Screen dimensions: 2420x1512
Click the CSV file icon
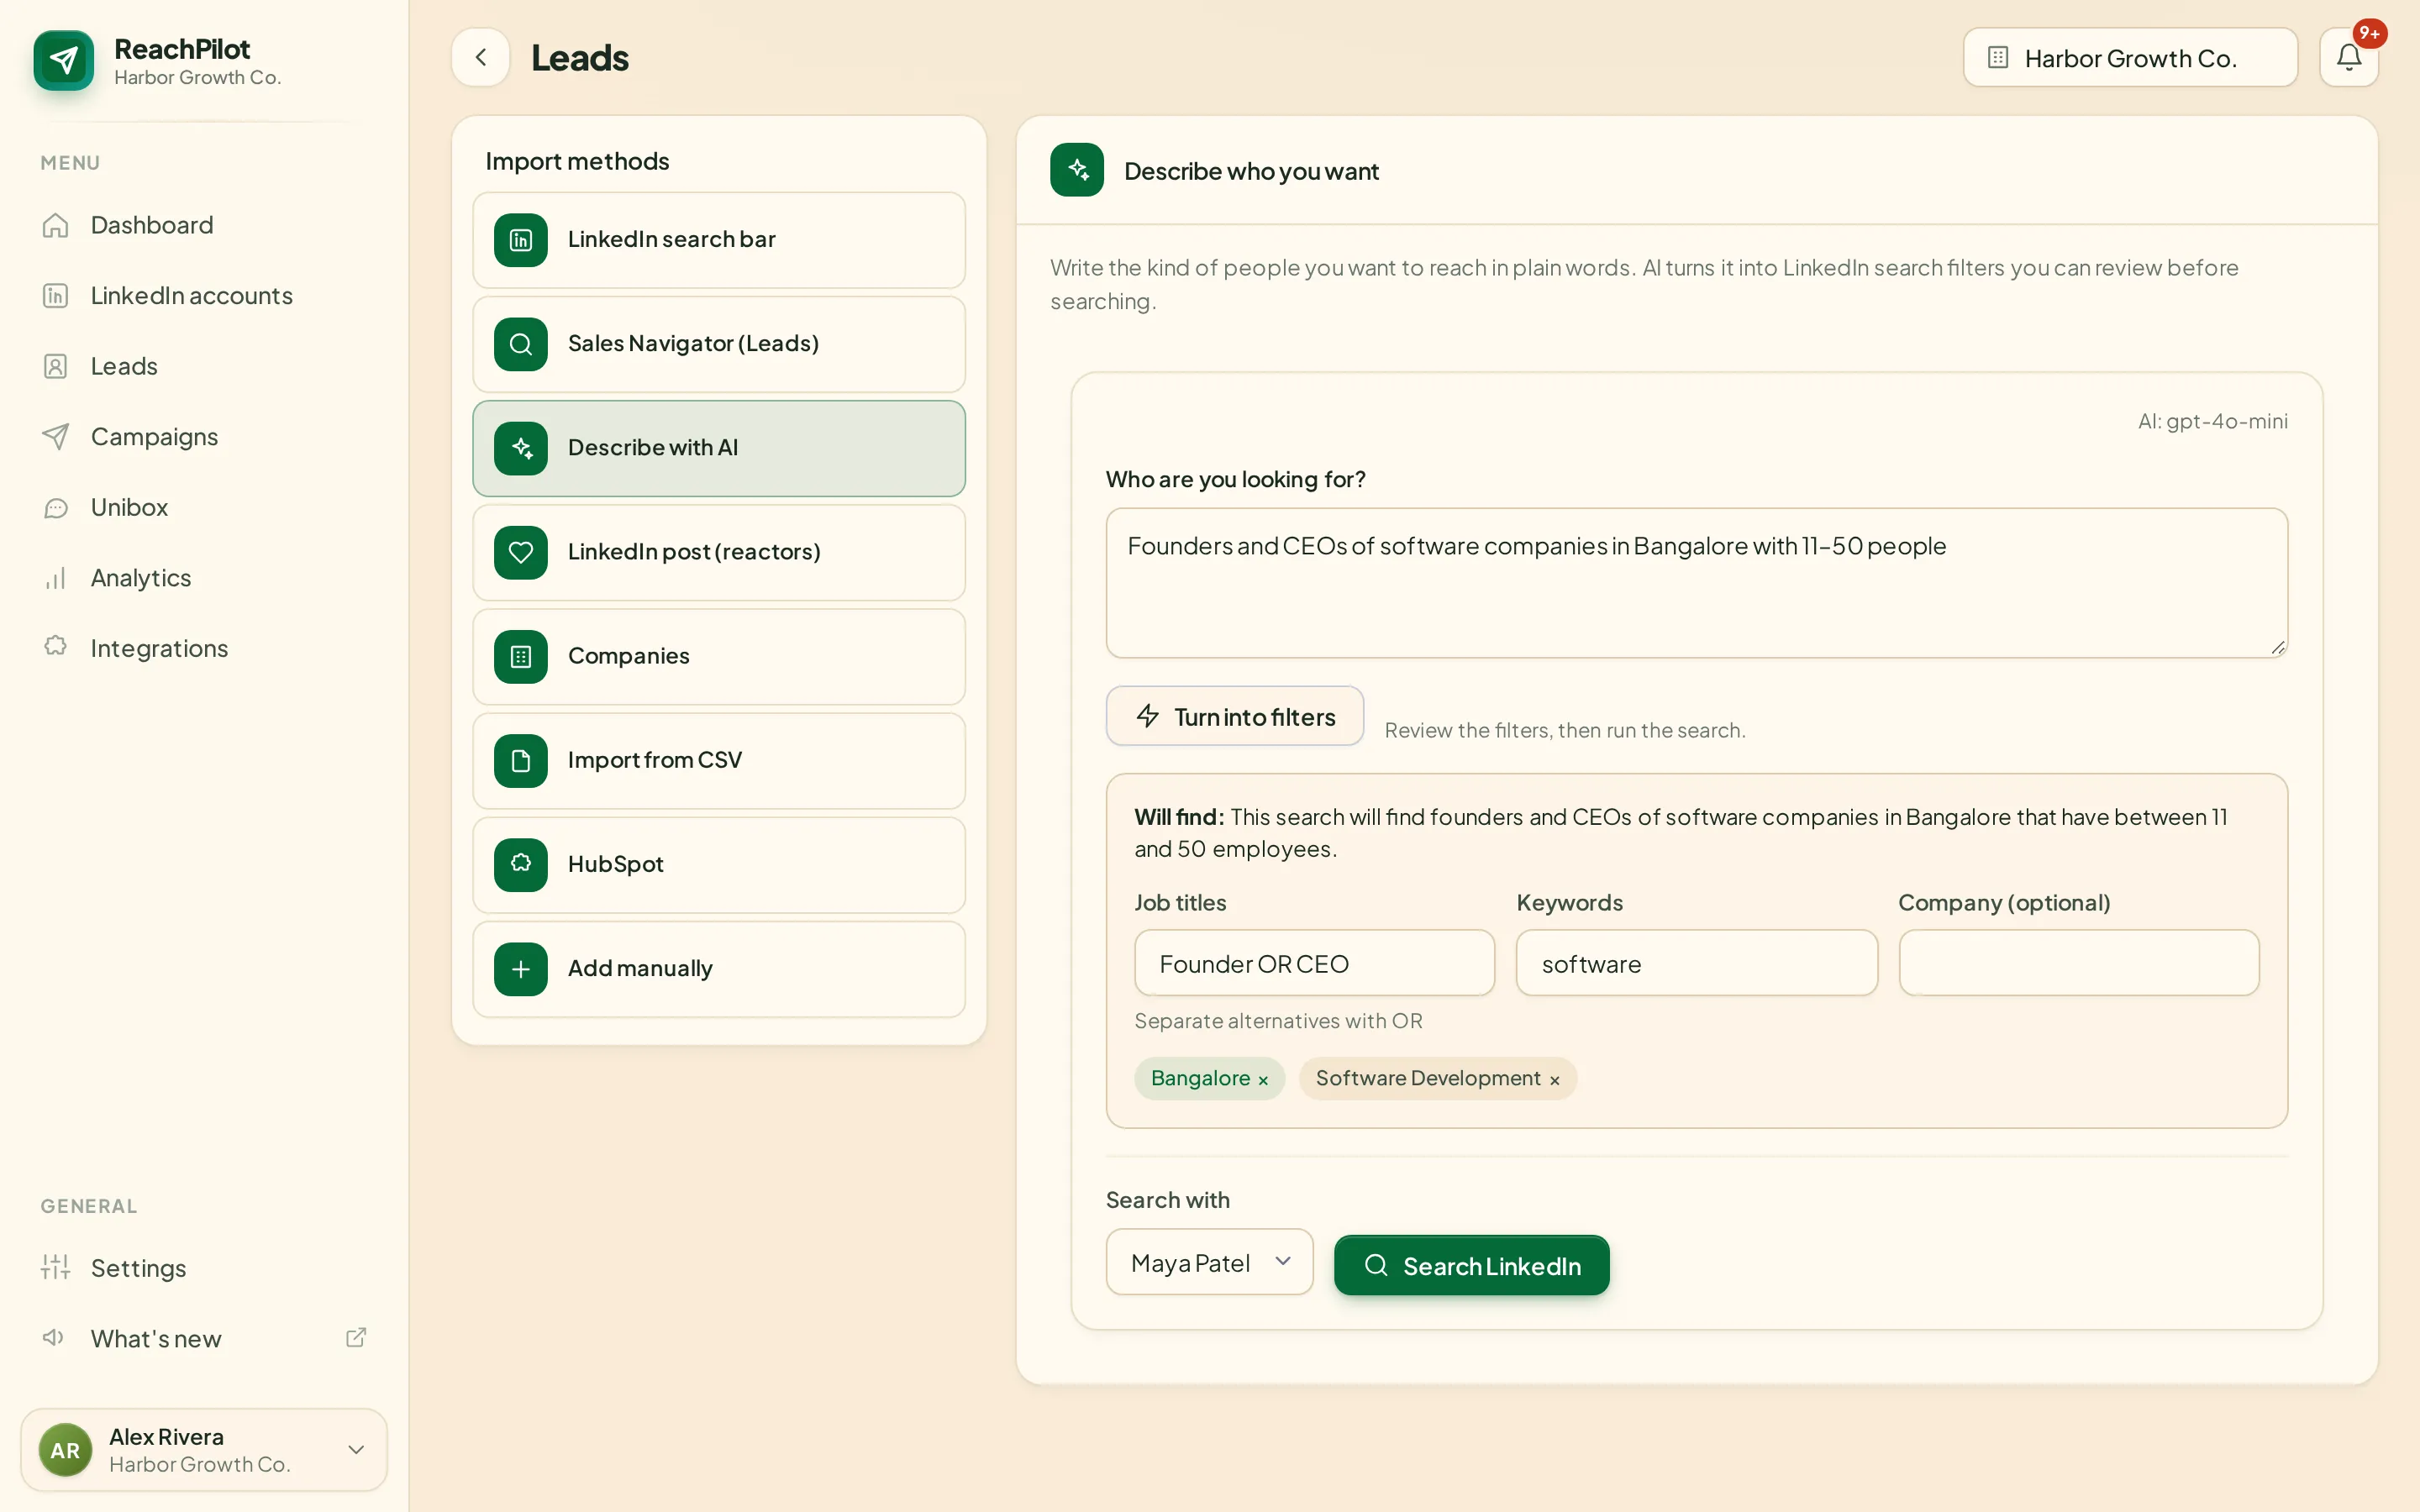pos(521,760)
